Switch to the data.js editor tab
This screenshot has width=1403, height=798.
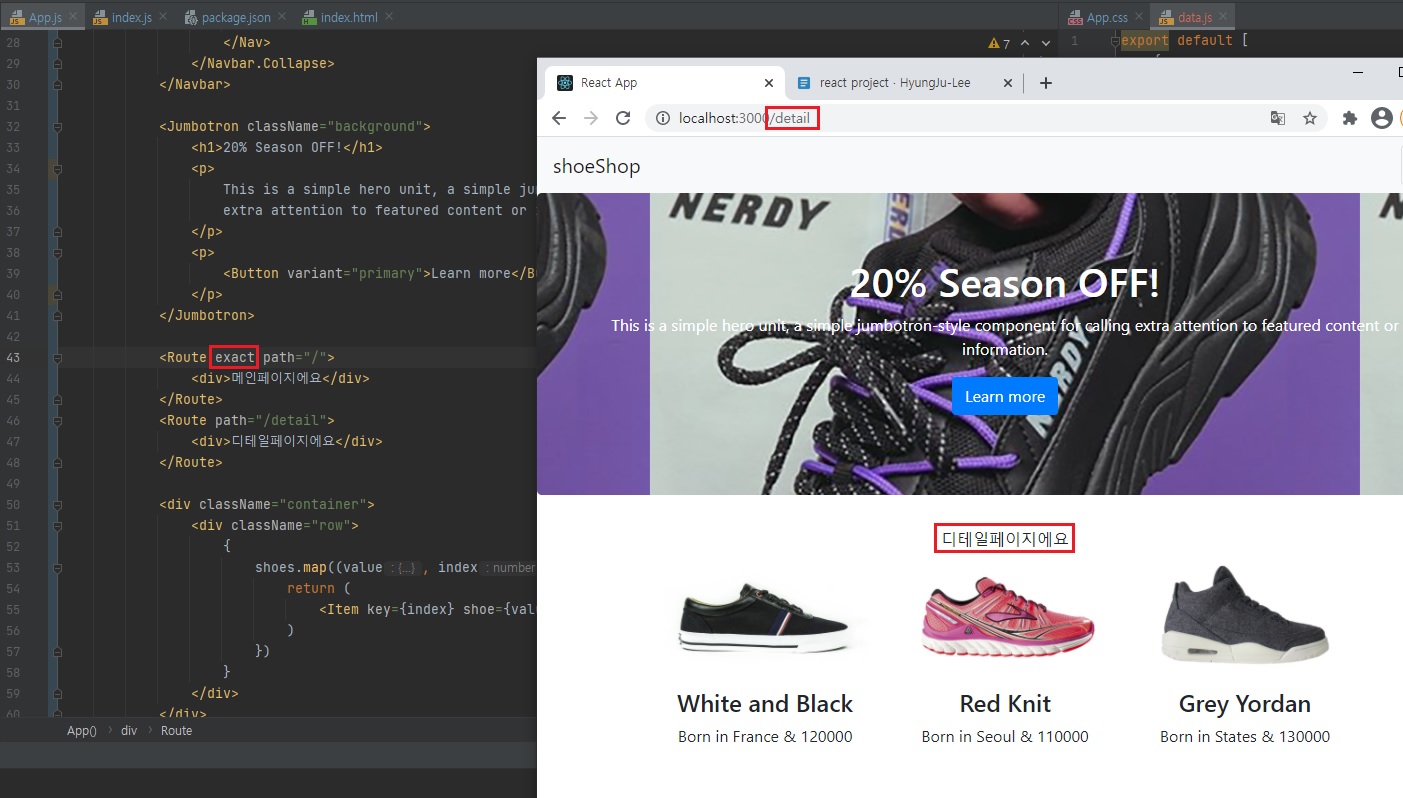point(1194,17)
